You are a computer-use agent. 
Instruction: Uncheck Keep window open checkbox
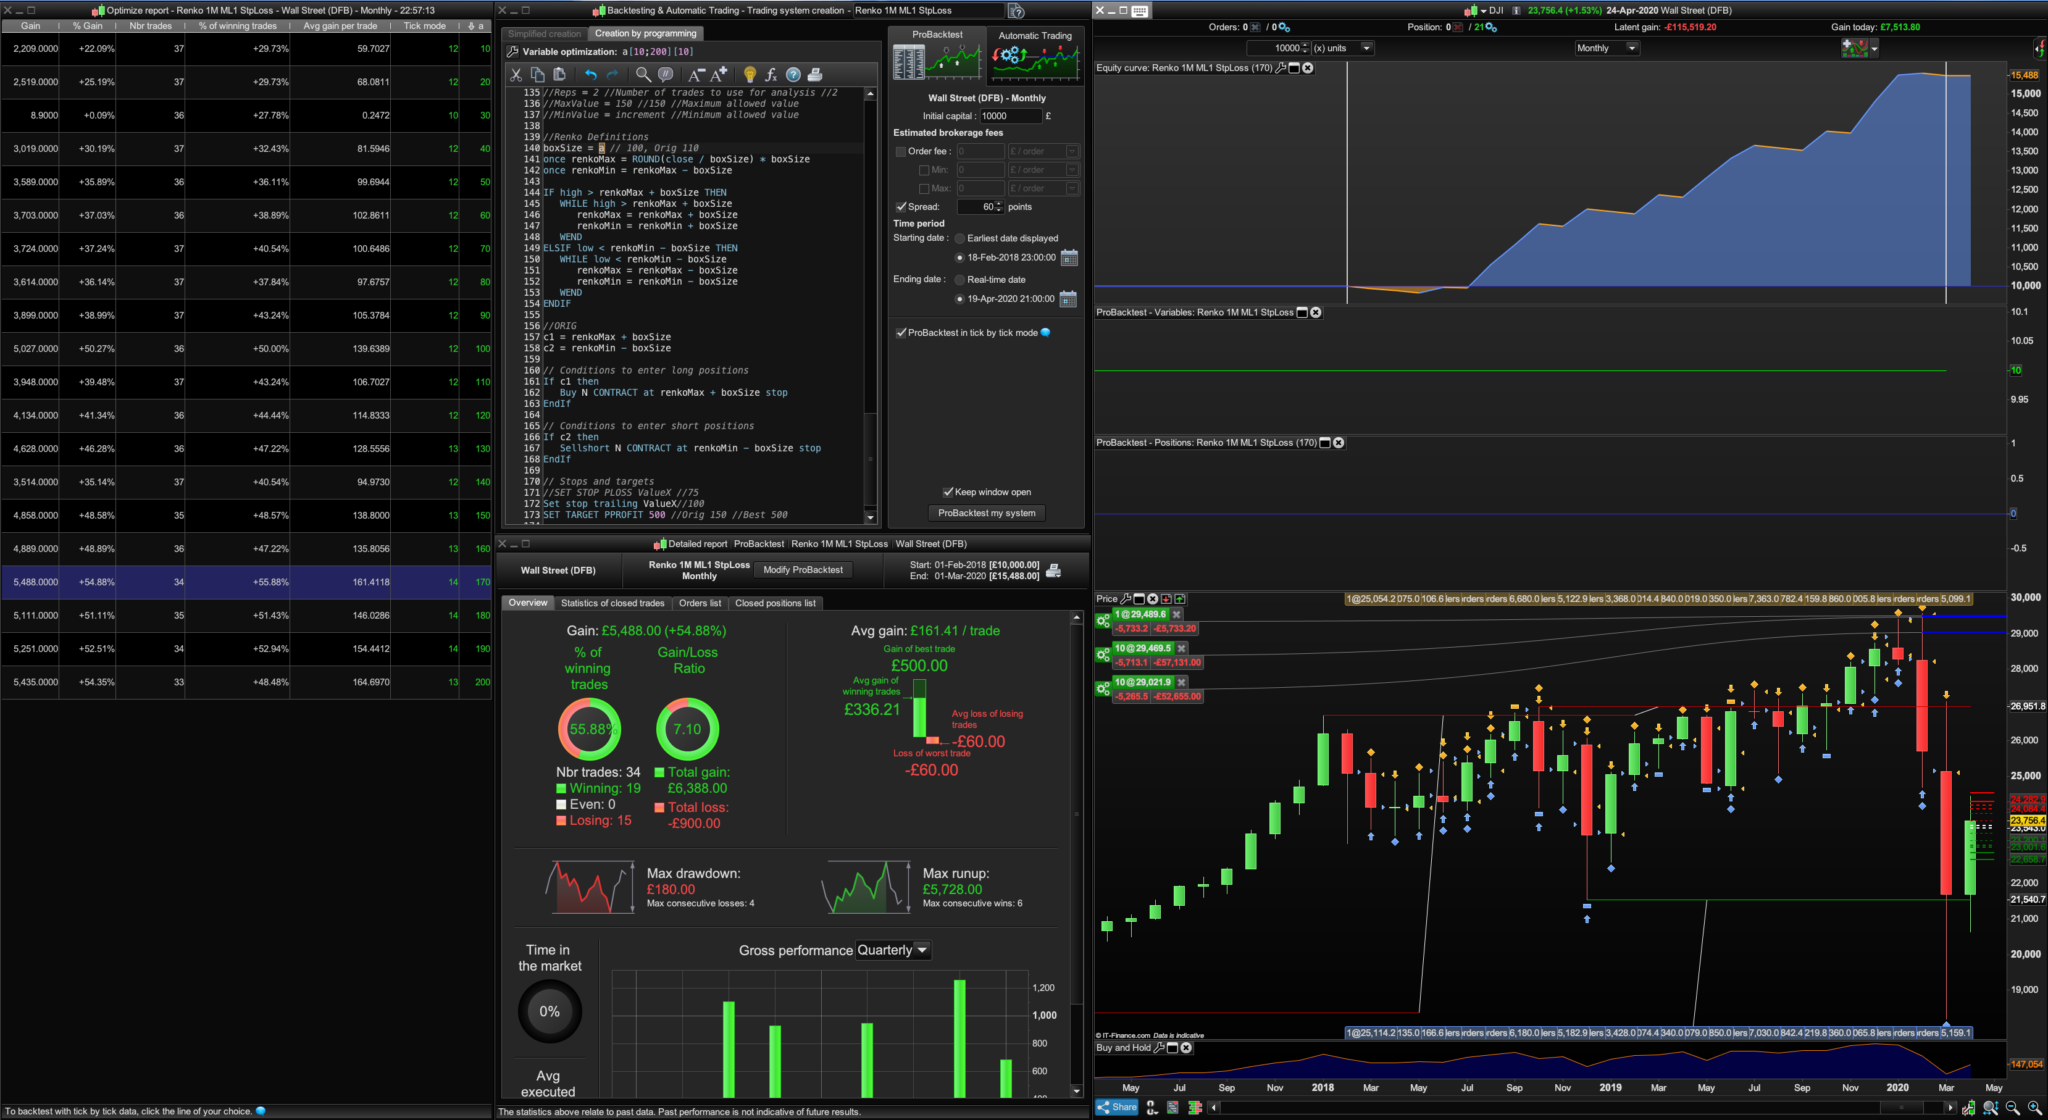(948, 492)
